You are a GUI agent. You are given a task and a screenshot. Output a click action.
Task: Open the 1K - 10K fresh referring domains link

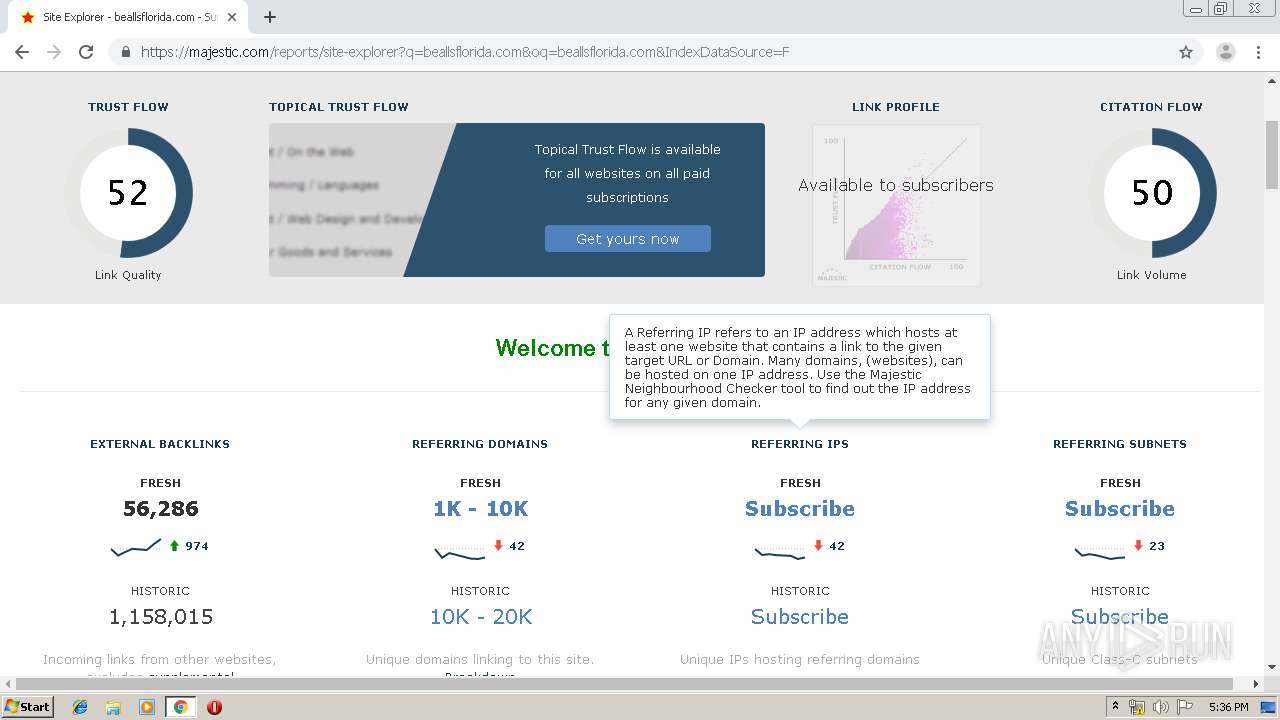[480, 509]
